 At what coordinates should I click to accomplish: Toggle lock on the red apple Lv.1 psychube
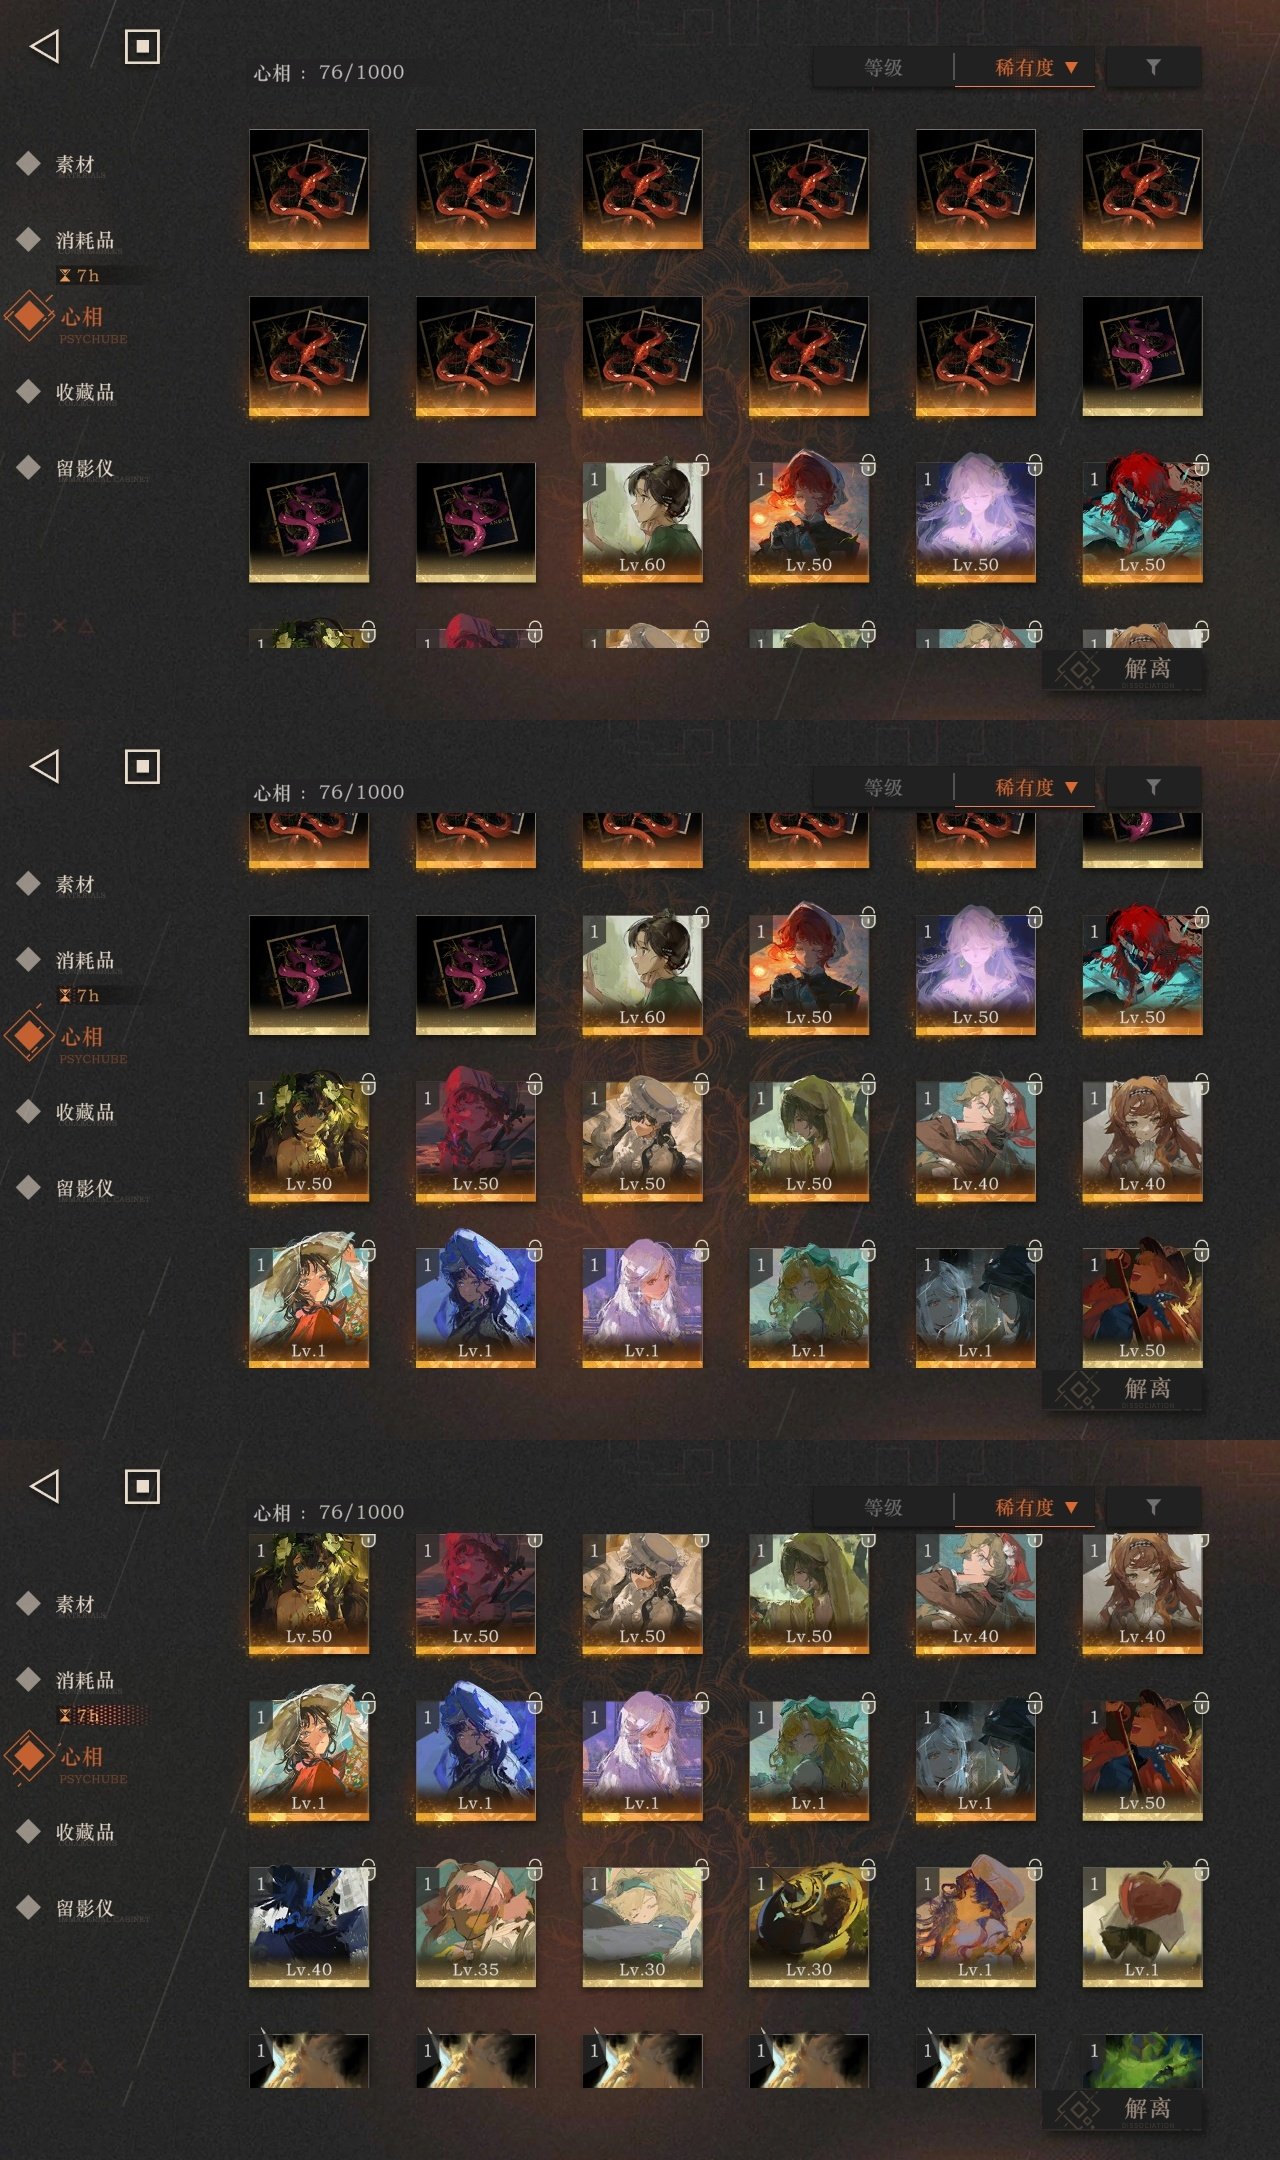(1202, 1869)
